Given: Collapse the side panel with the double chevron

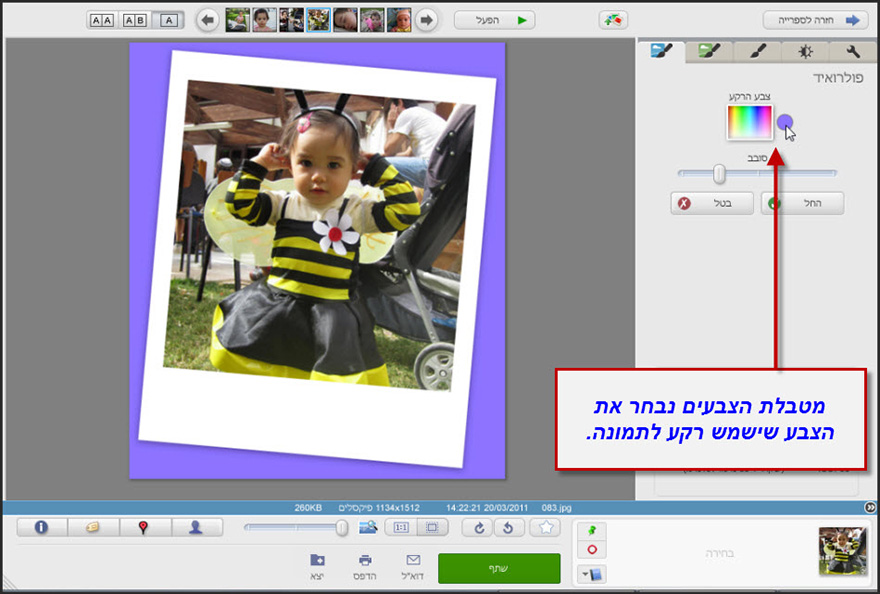Looking at the screenshot, I should pyautogui.click(x=872, y=506).
